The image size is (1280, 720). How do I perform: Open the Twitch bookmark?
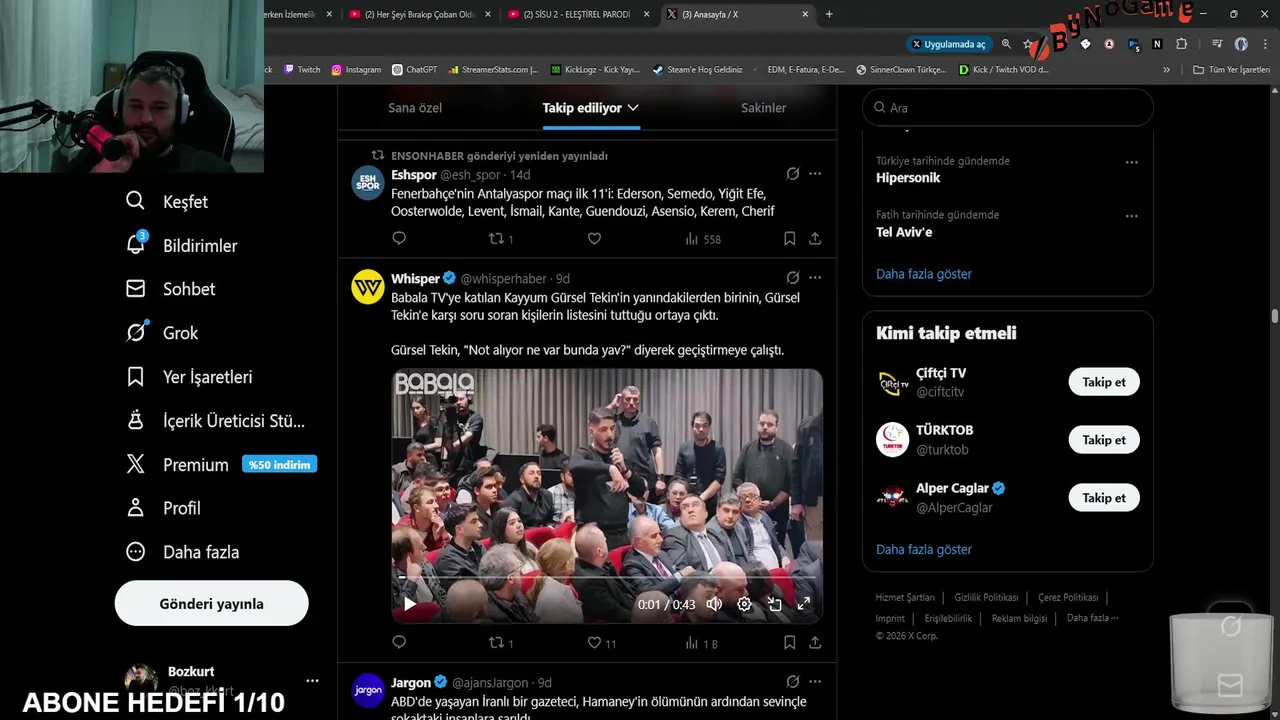(302, 70)
